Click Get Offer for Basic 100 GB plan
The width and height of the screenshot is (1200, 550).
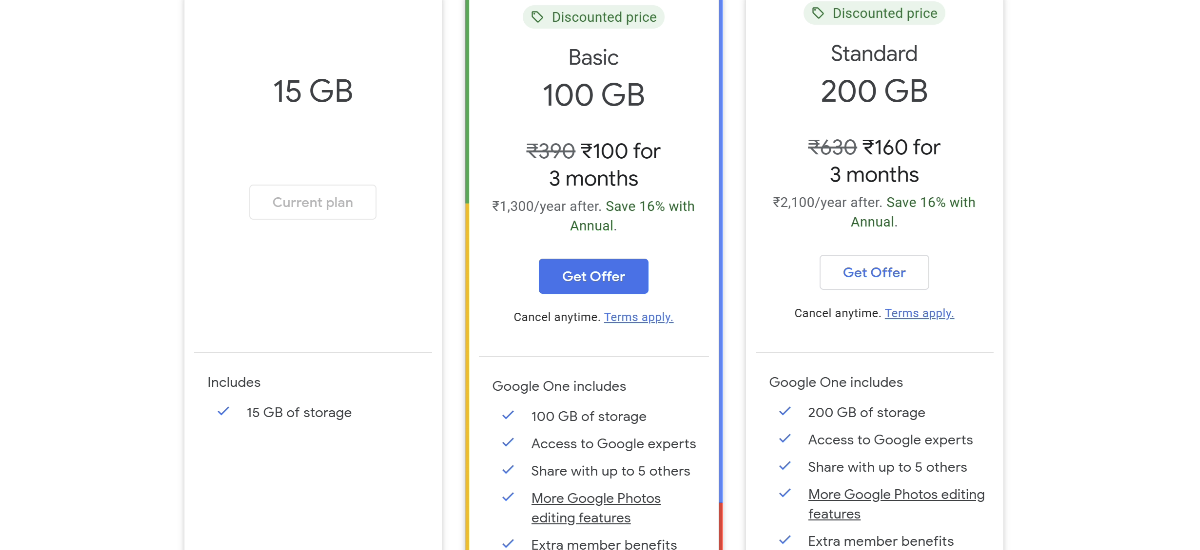click(593, 276)
